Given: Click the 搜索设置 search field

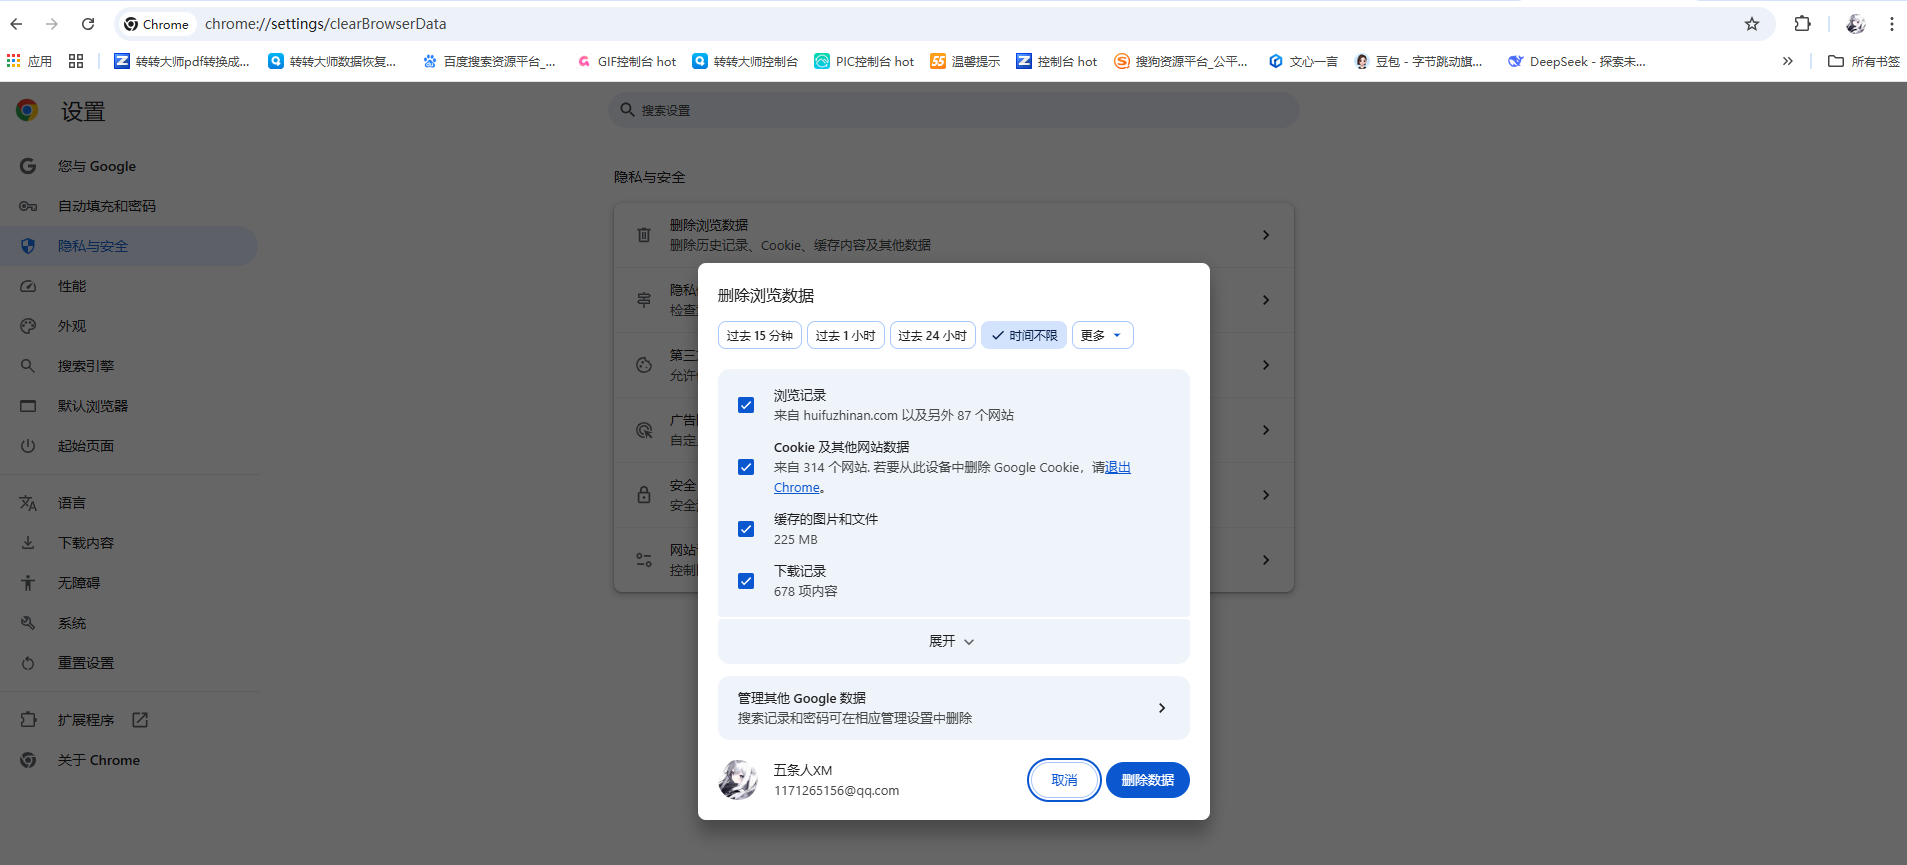Looking at the screenshot, I should [954, 110].
